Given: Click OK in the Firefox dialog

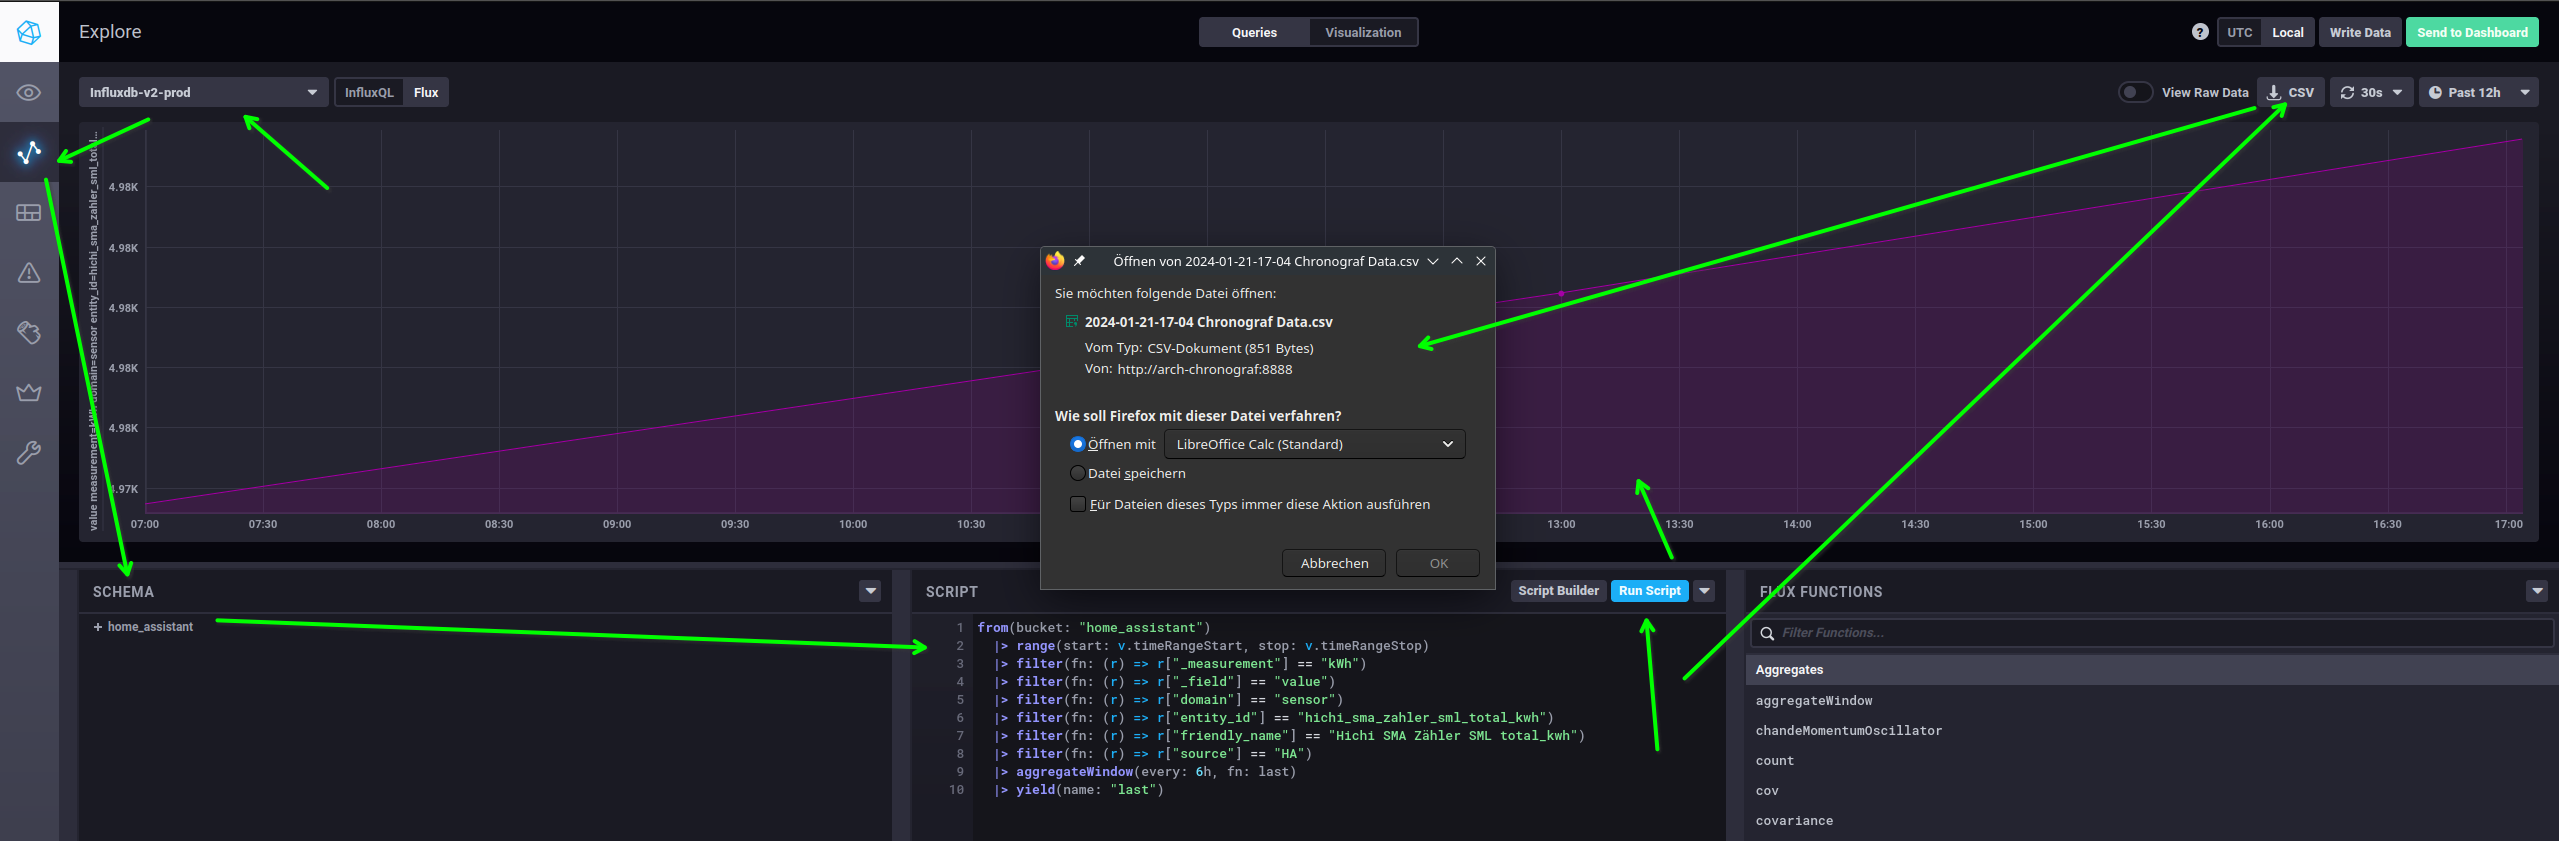Looking at the screenshot, I should (1438, 563).
